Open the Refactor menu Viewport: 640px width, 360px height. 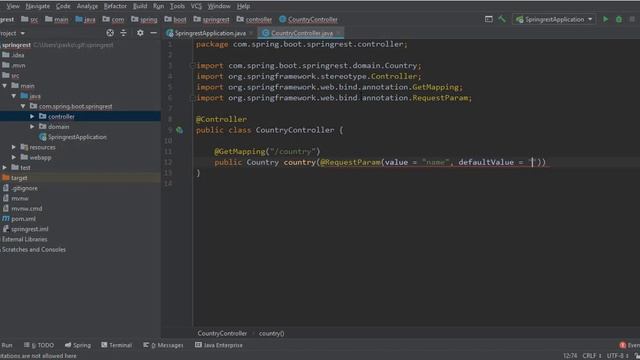point(115,6)
